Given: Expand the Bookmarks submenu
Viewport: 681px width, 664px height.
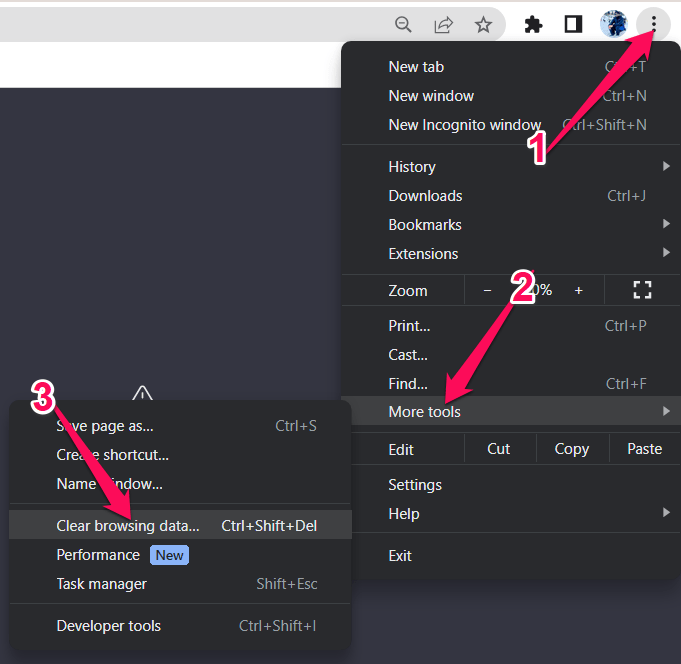Looking at the screenshot, I should (x=511, y=225).
